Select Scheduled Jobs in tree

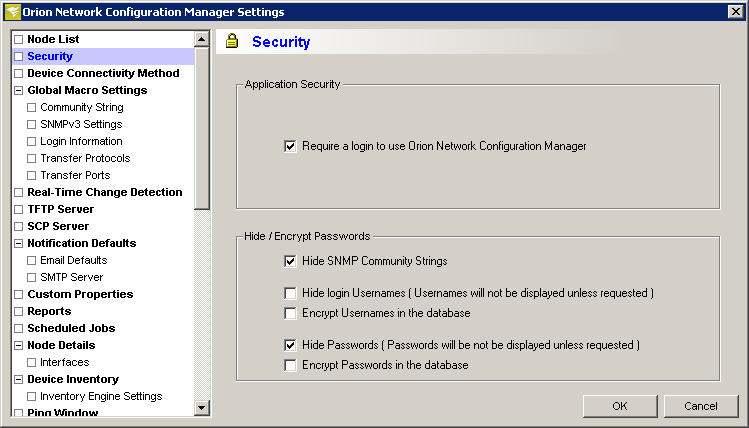tap(71, 328)
